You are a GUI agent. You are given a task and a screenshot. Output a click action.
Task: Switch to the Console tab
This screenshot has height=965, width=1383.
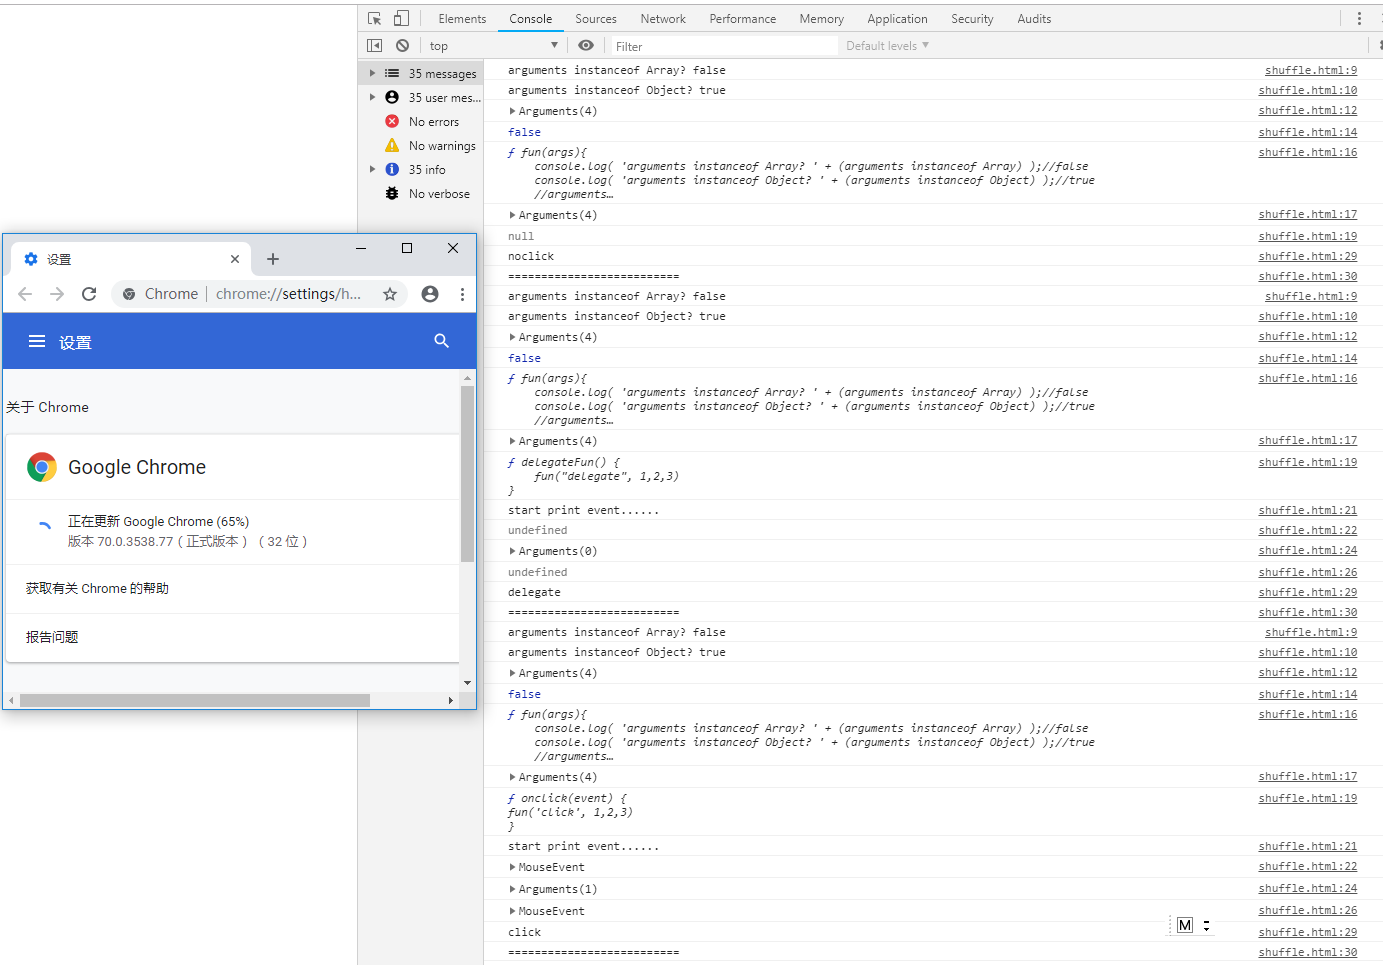[530, 19]
